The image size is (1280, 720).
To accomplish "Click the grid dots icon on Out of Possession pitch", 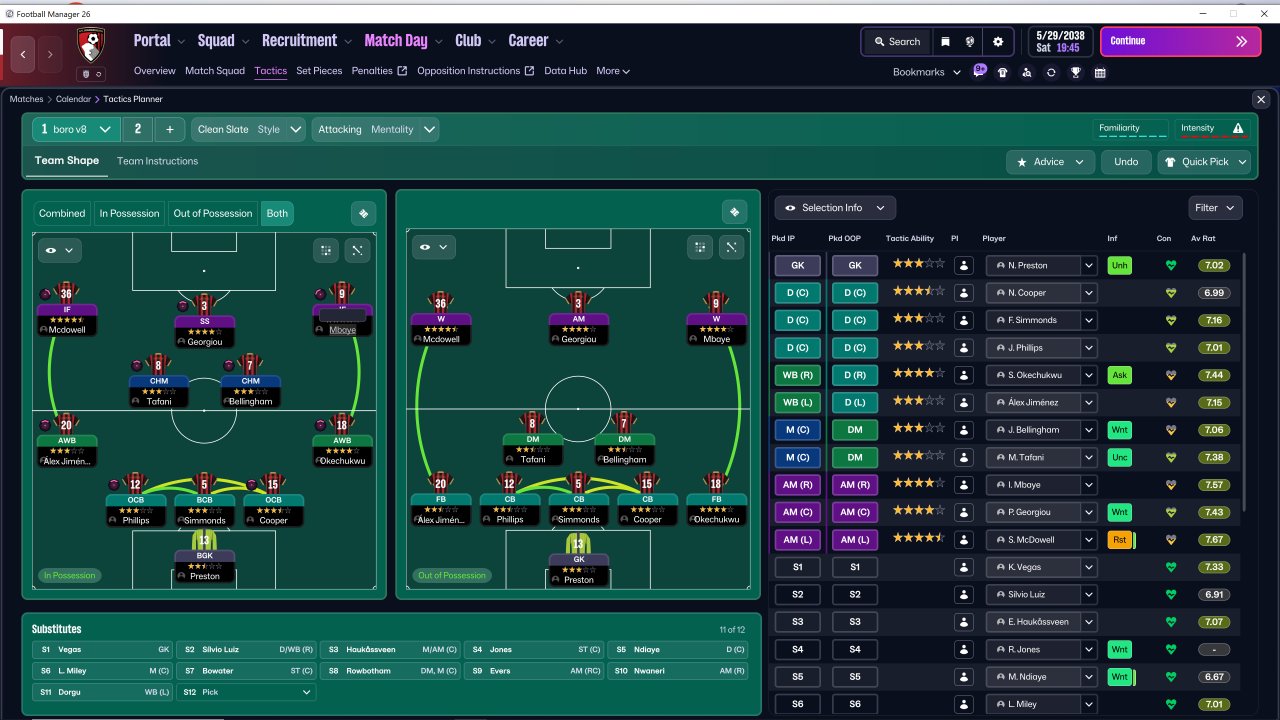I will pyautogui.click(x=700, y=247).
